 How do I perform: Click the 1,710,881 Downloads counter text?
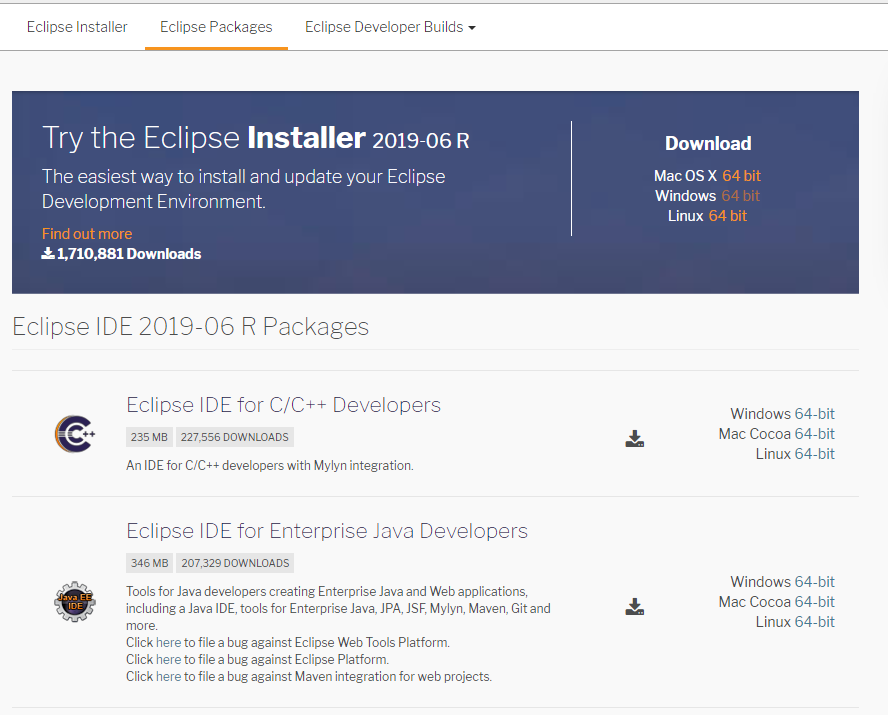coord(129,254)
